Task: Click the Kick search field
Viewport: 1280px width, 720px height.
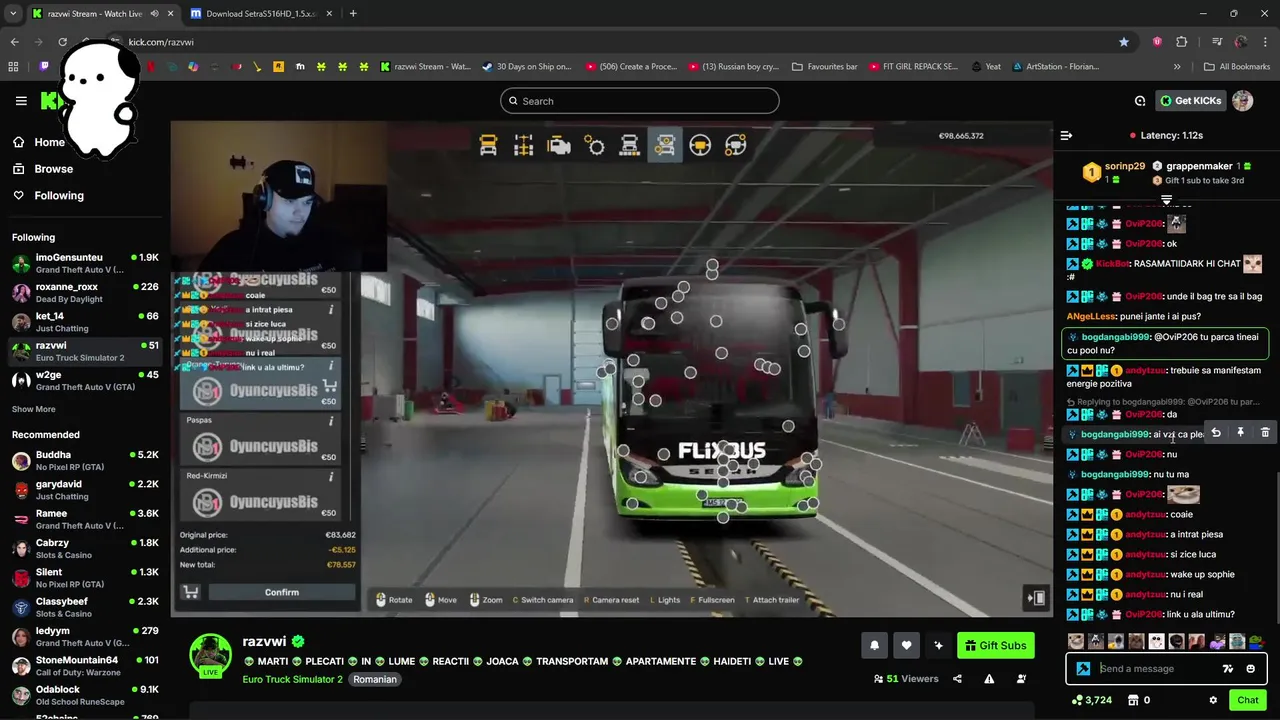Action: click(x=639, y=101)
